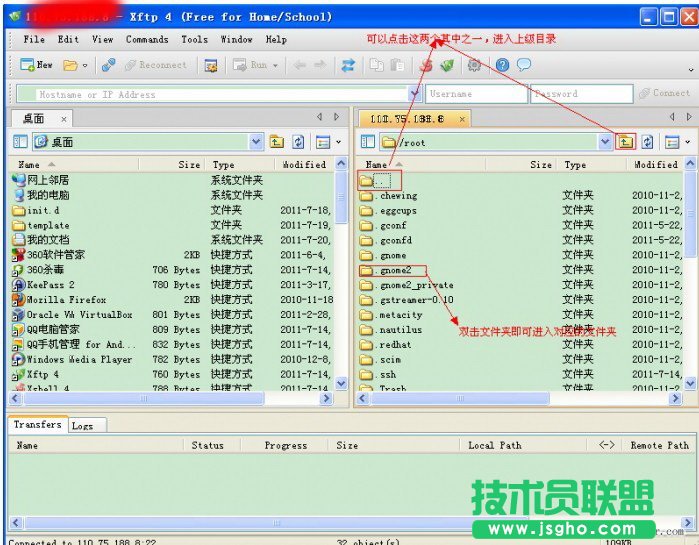Click the local pane vertical scrollbar down arrow
Image resolution: width=699 pixels, height=545 pixels.
(x=341, y=383)
